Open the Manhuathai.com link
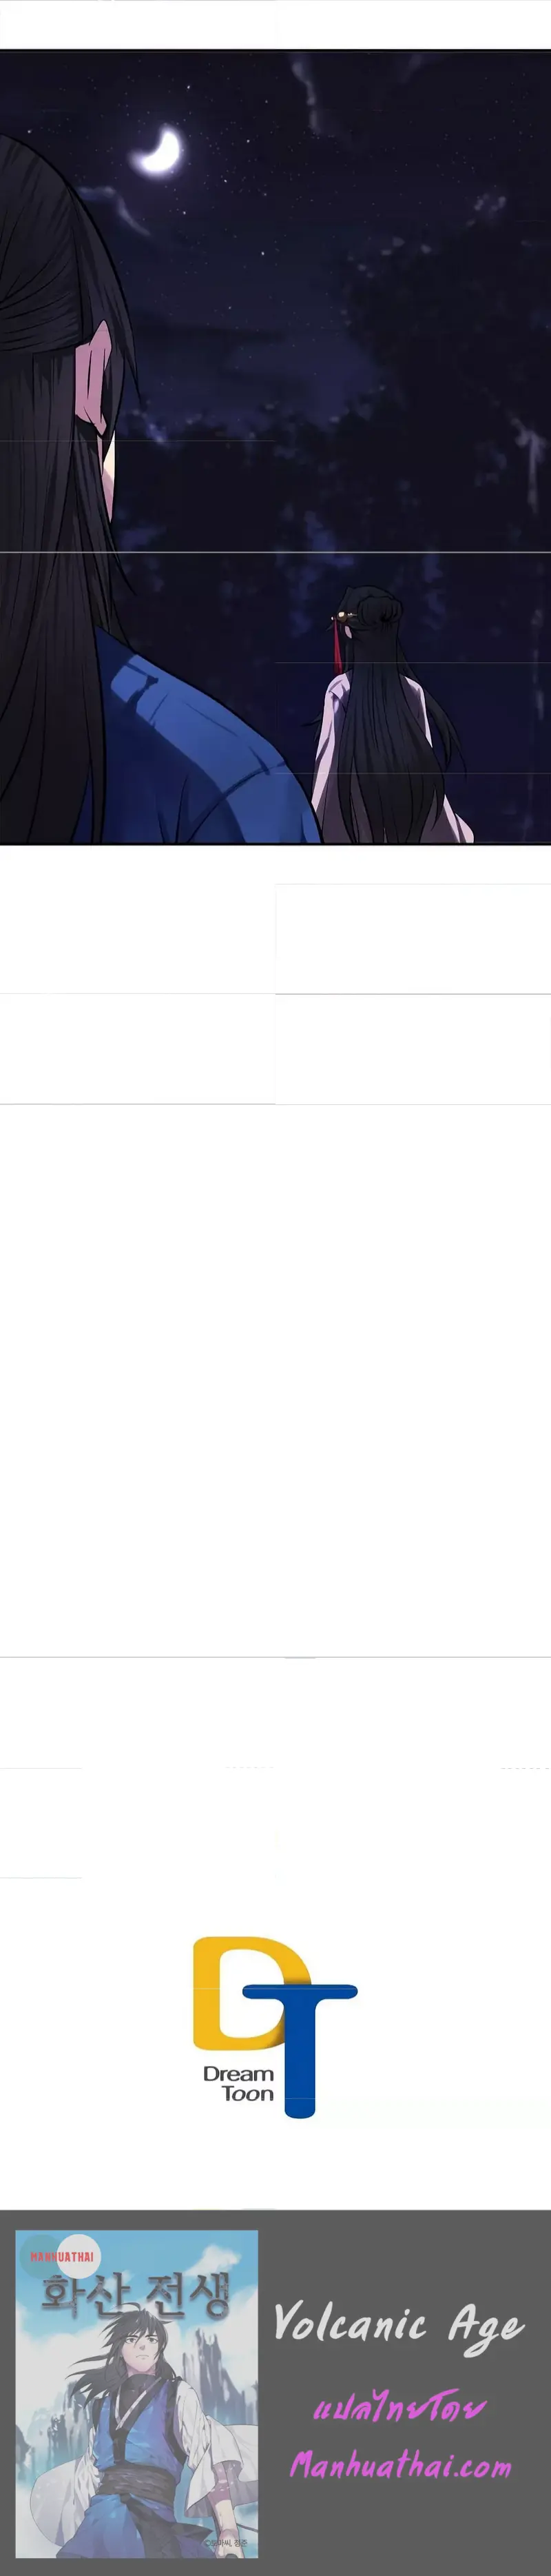Screen dimensions: 551x2576 [400, 2464]
